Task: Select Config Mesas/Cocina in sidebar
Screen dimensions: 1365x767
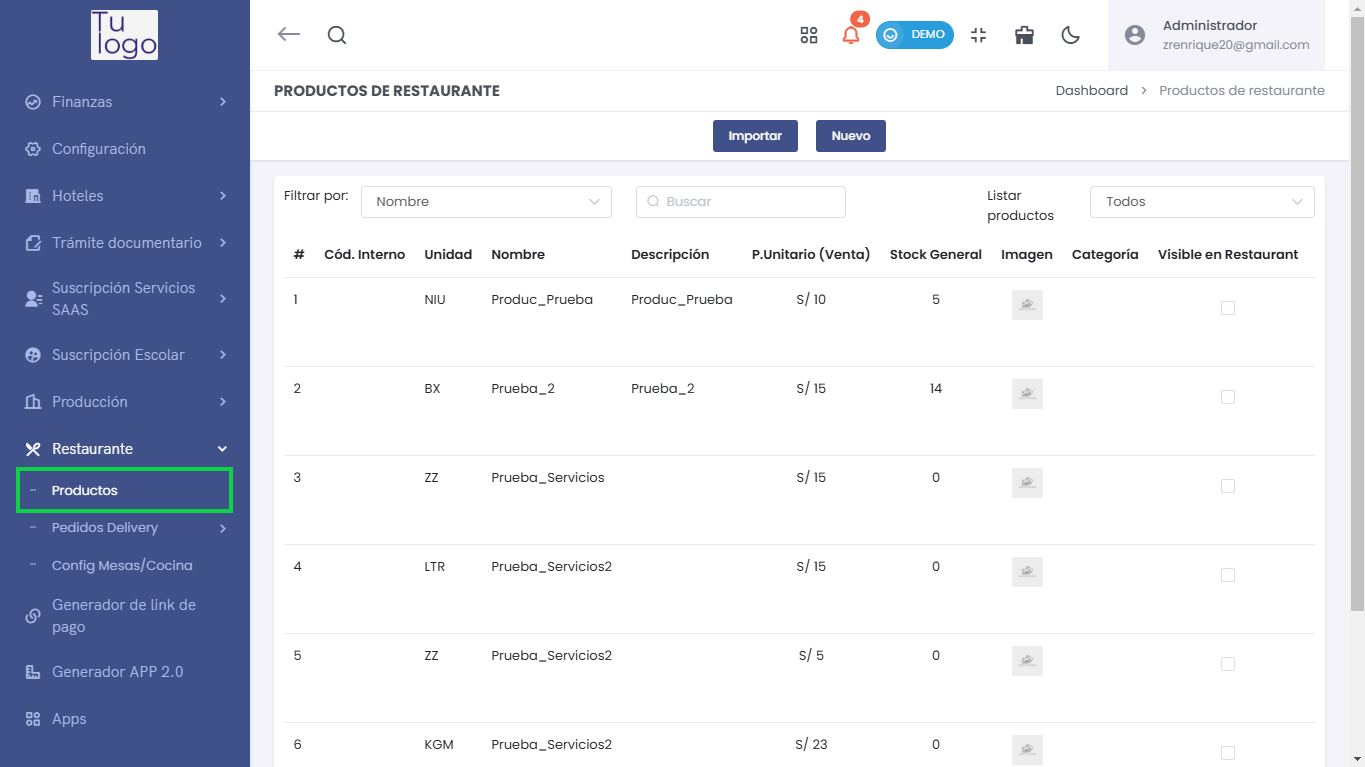Action: [122, 566]
